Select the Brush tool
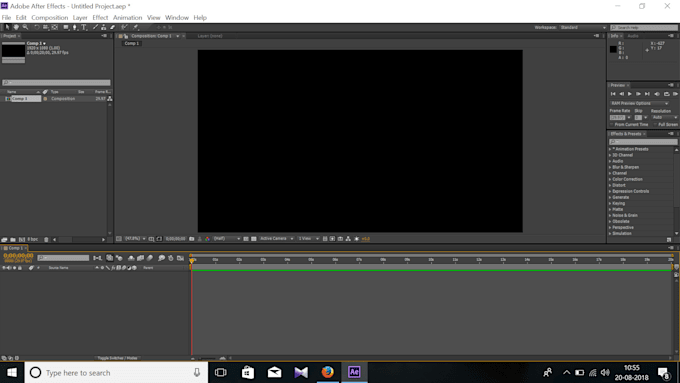 pyautogui.click(x=95, y=27)
